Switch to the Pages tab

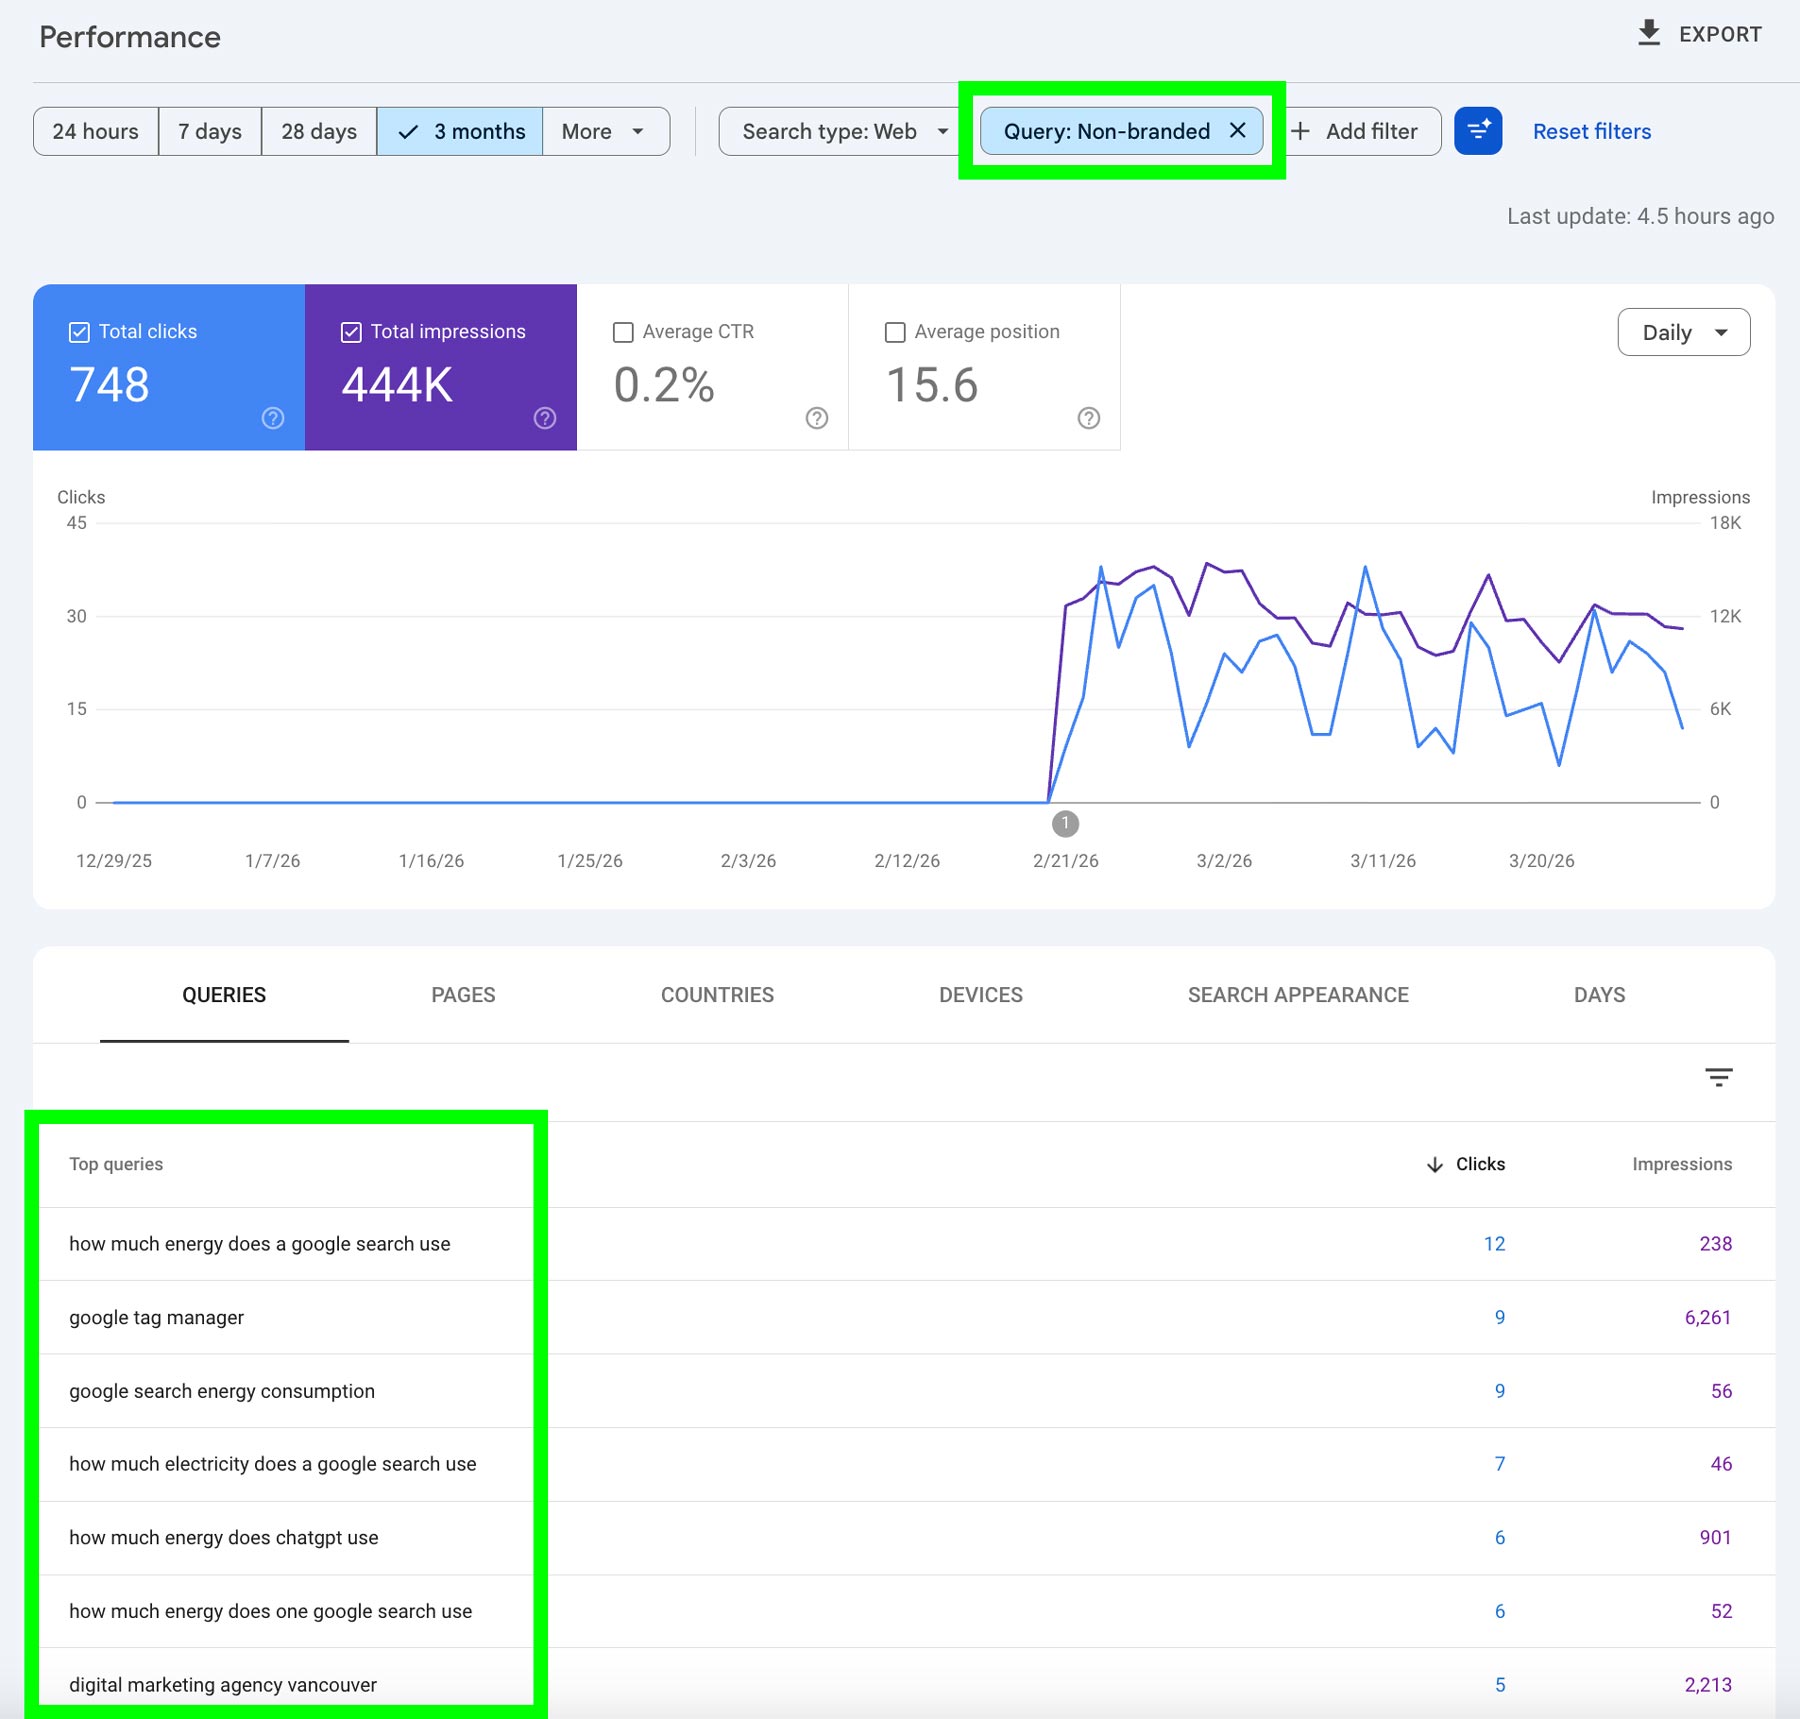click(x=463, y=995)
